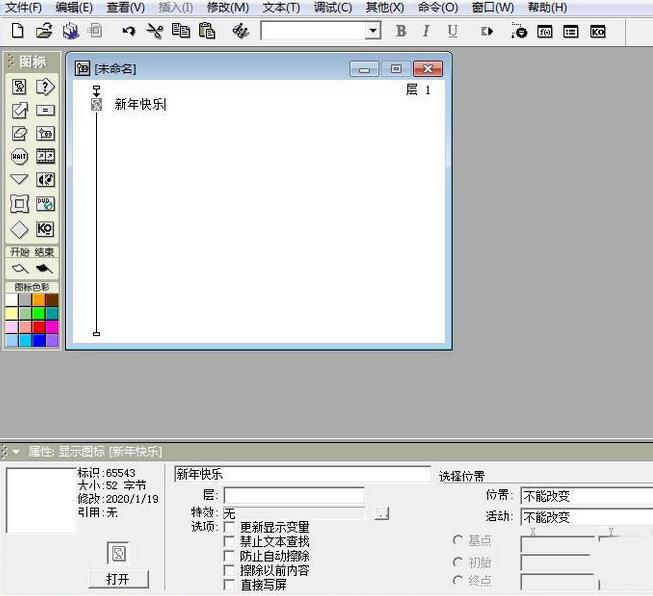653x596 pixels.
Task: Toggle Bold formatting button
Action: click(401, 31)
